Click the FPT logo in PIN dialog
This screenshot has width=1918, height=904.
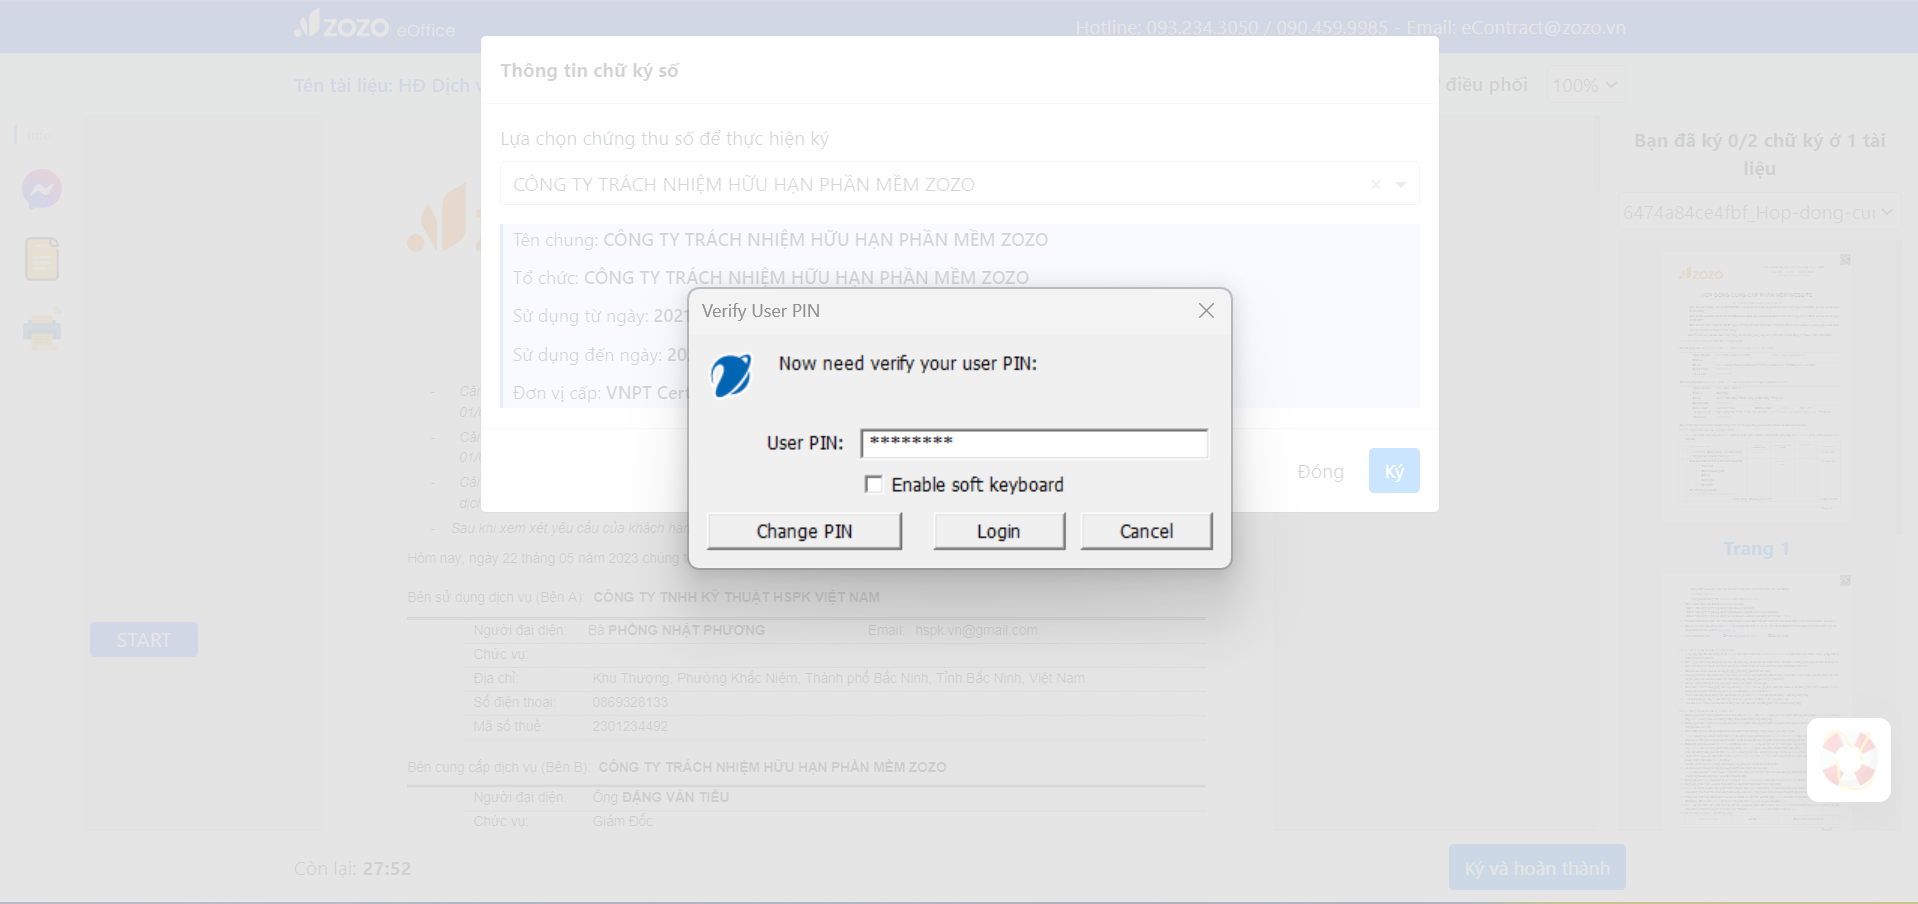[731, 375]
